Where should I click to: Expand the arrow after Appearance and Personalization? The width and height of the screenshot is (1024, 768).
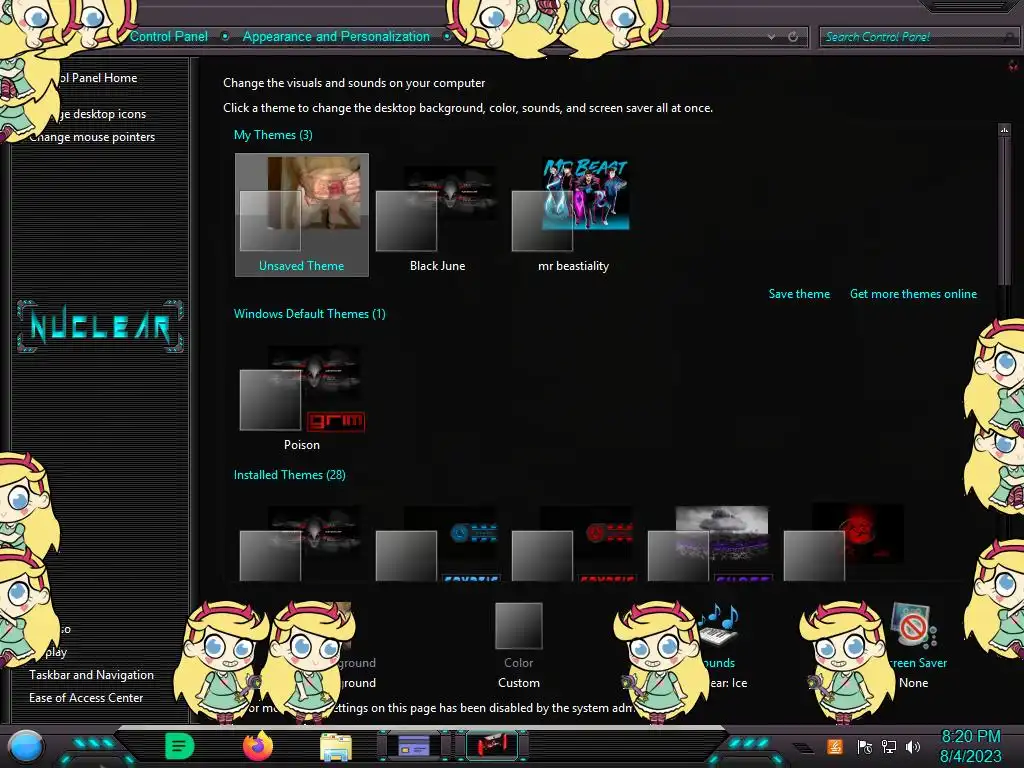point(447,37)
